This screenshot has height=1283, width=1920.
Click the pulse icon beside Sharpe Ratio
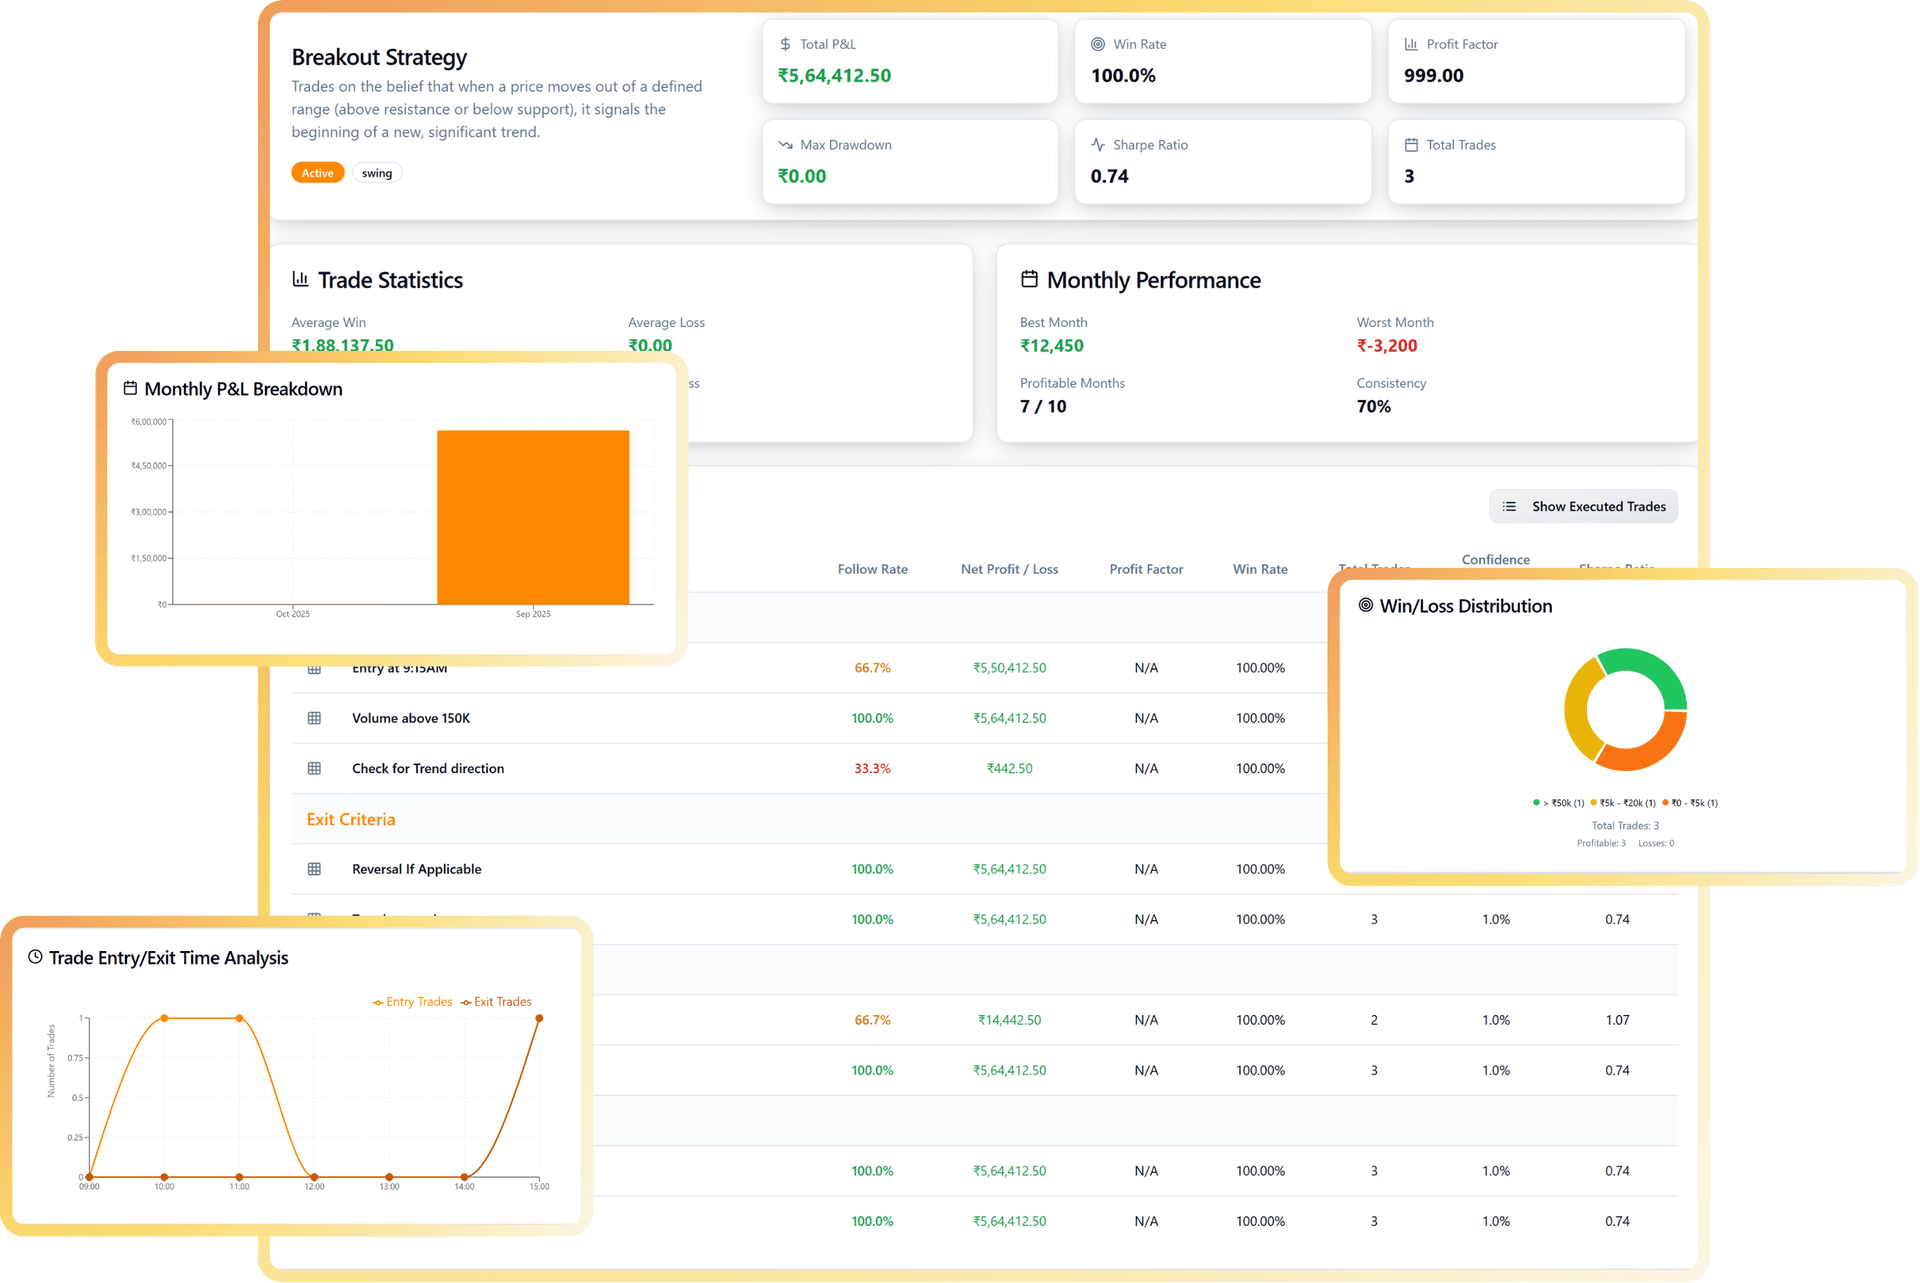[x=1098, y=145]
